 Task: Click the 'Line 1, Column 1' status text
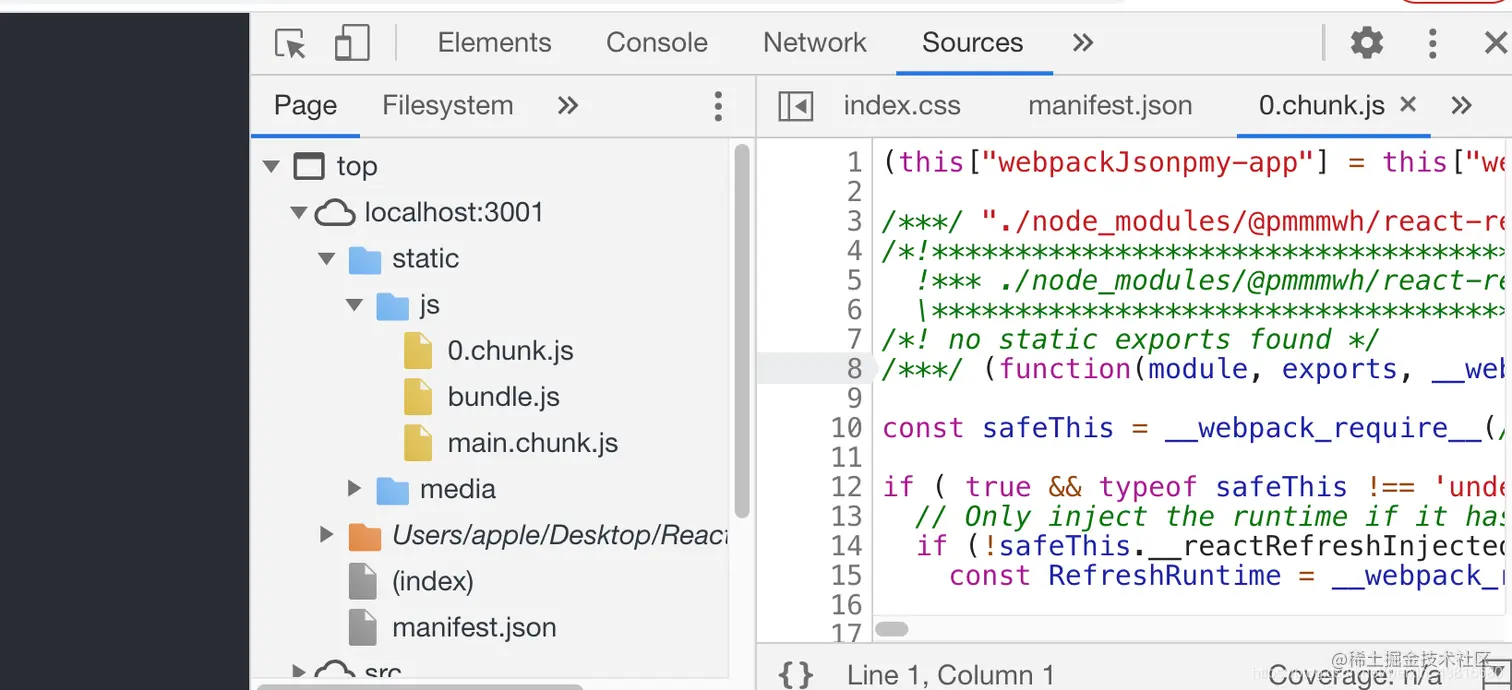[950, 675]
